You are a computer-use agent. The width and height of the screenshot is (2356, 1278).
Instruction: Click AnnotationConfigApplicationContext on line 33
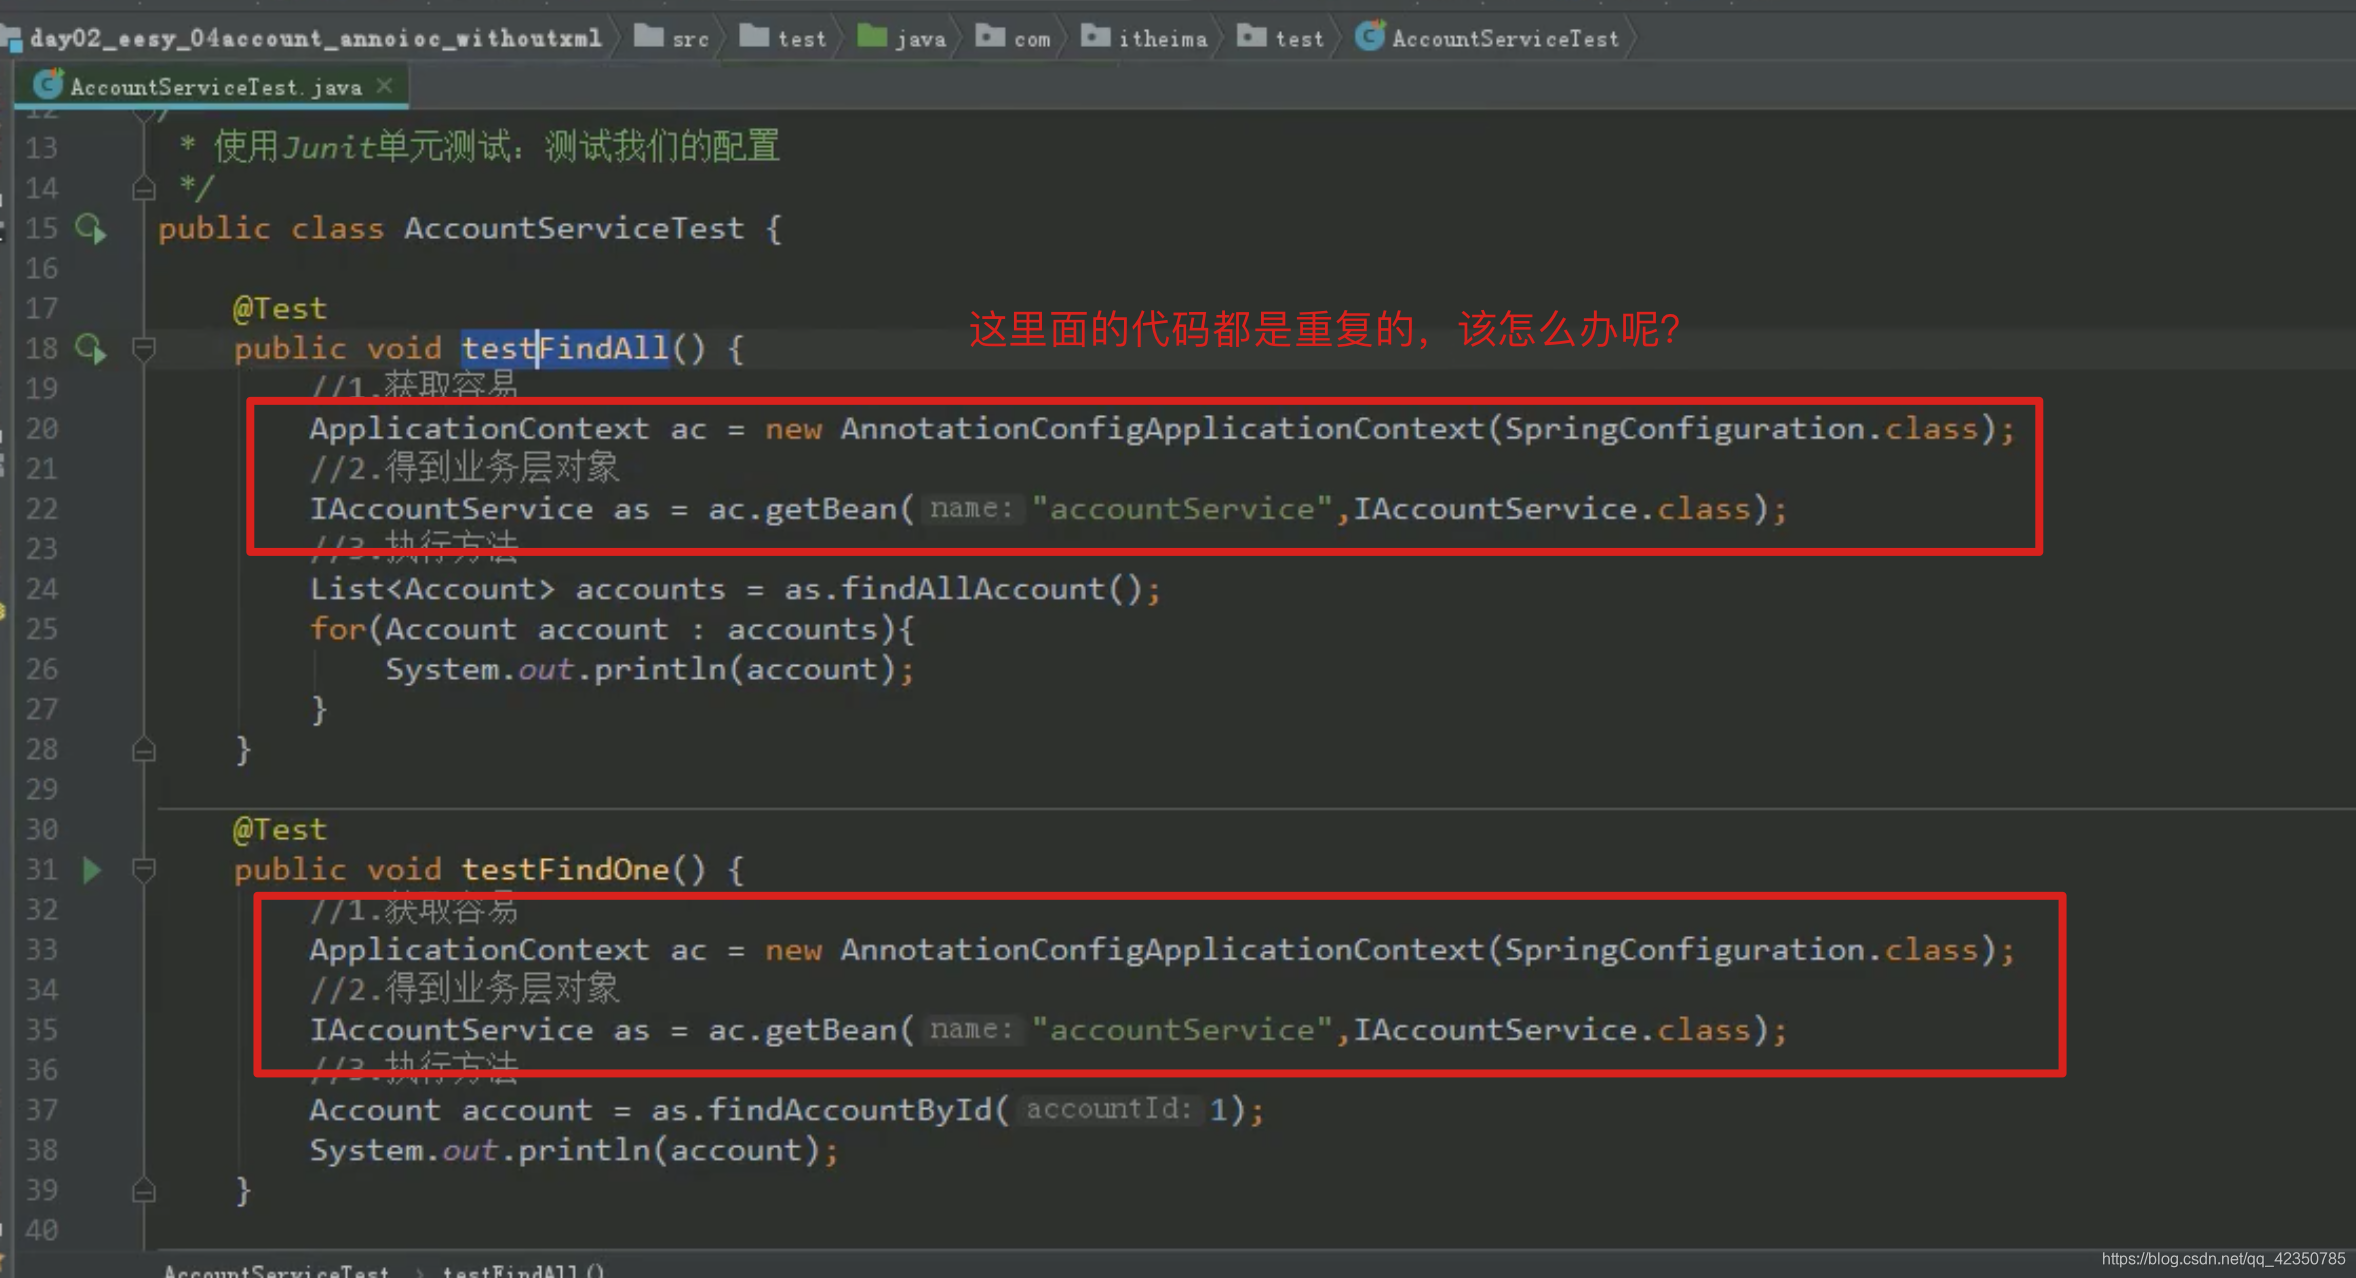pos(1162,950)
